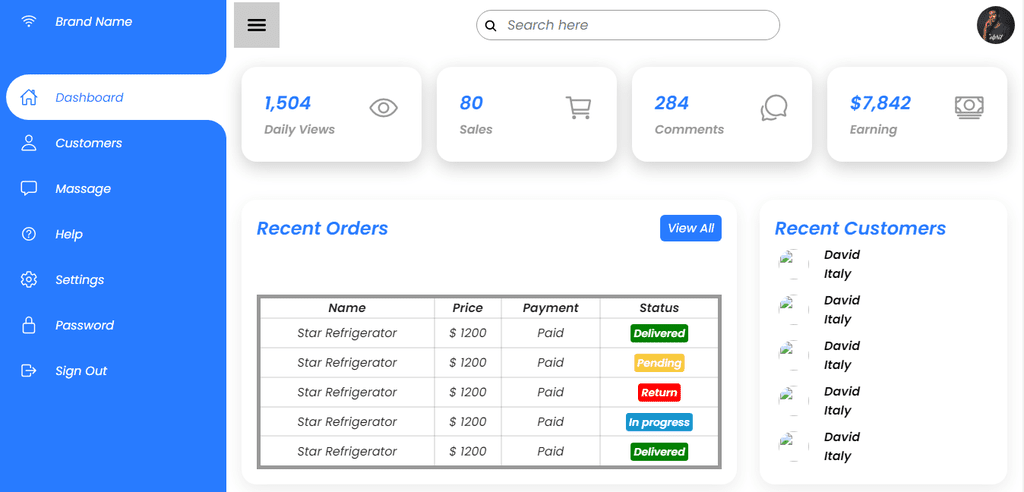The image size is (1024, 492).
Task: Click the Settings gear icon
Action: coord(29,280)
